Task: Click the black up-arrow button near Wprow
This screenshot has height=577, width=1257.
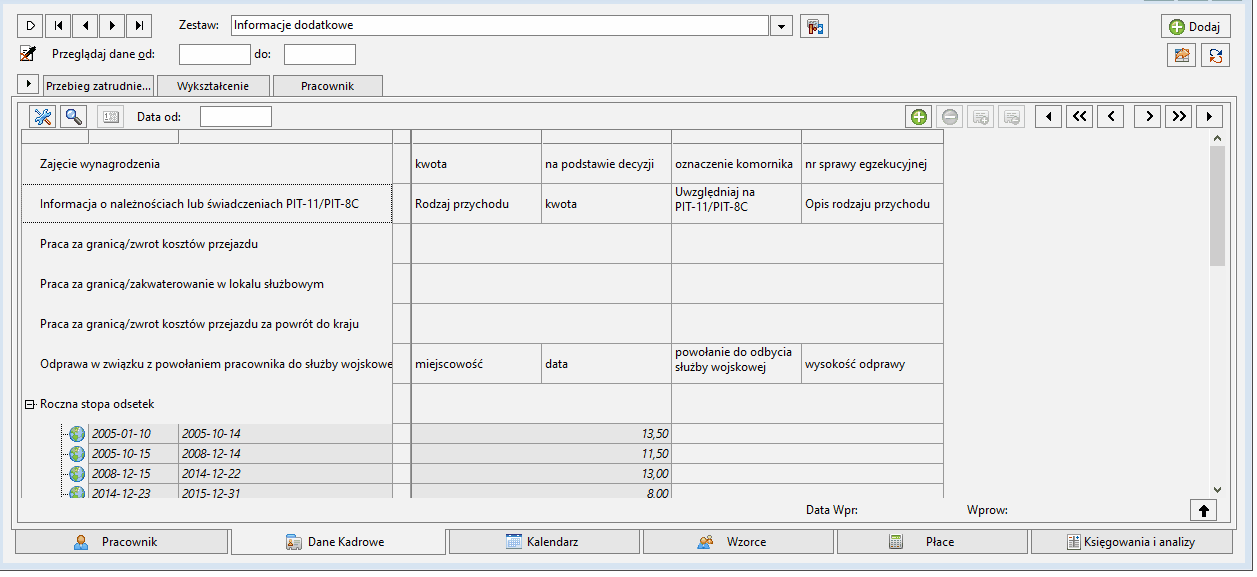Action: click(1203, 510)
